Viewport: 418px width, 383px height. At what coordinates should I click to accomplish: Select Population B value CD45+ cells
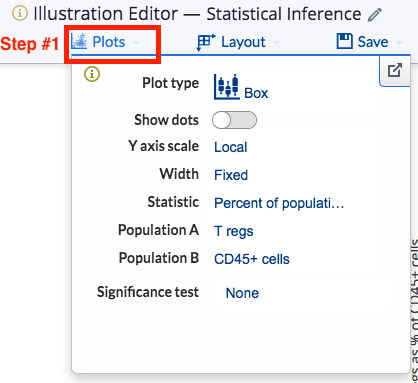(x=252, y=259)
